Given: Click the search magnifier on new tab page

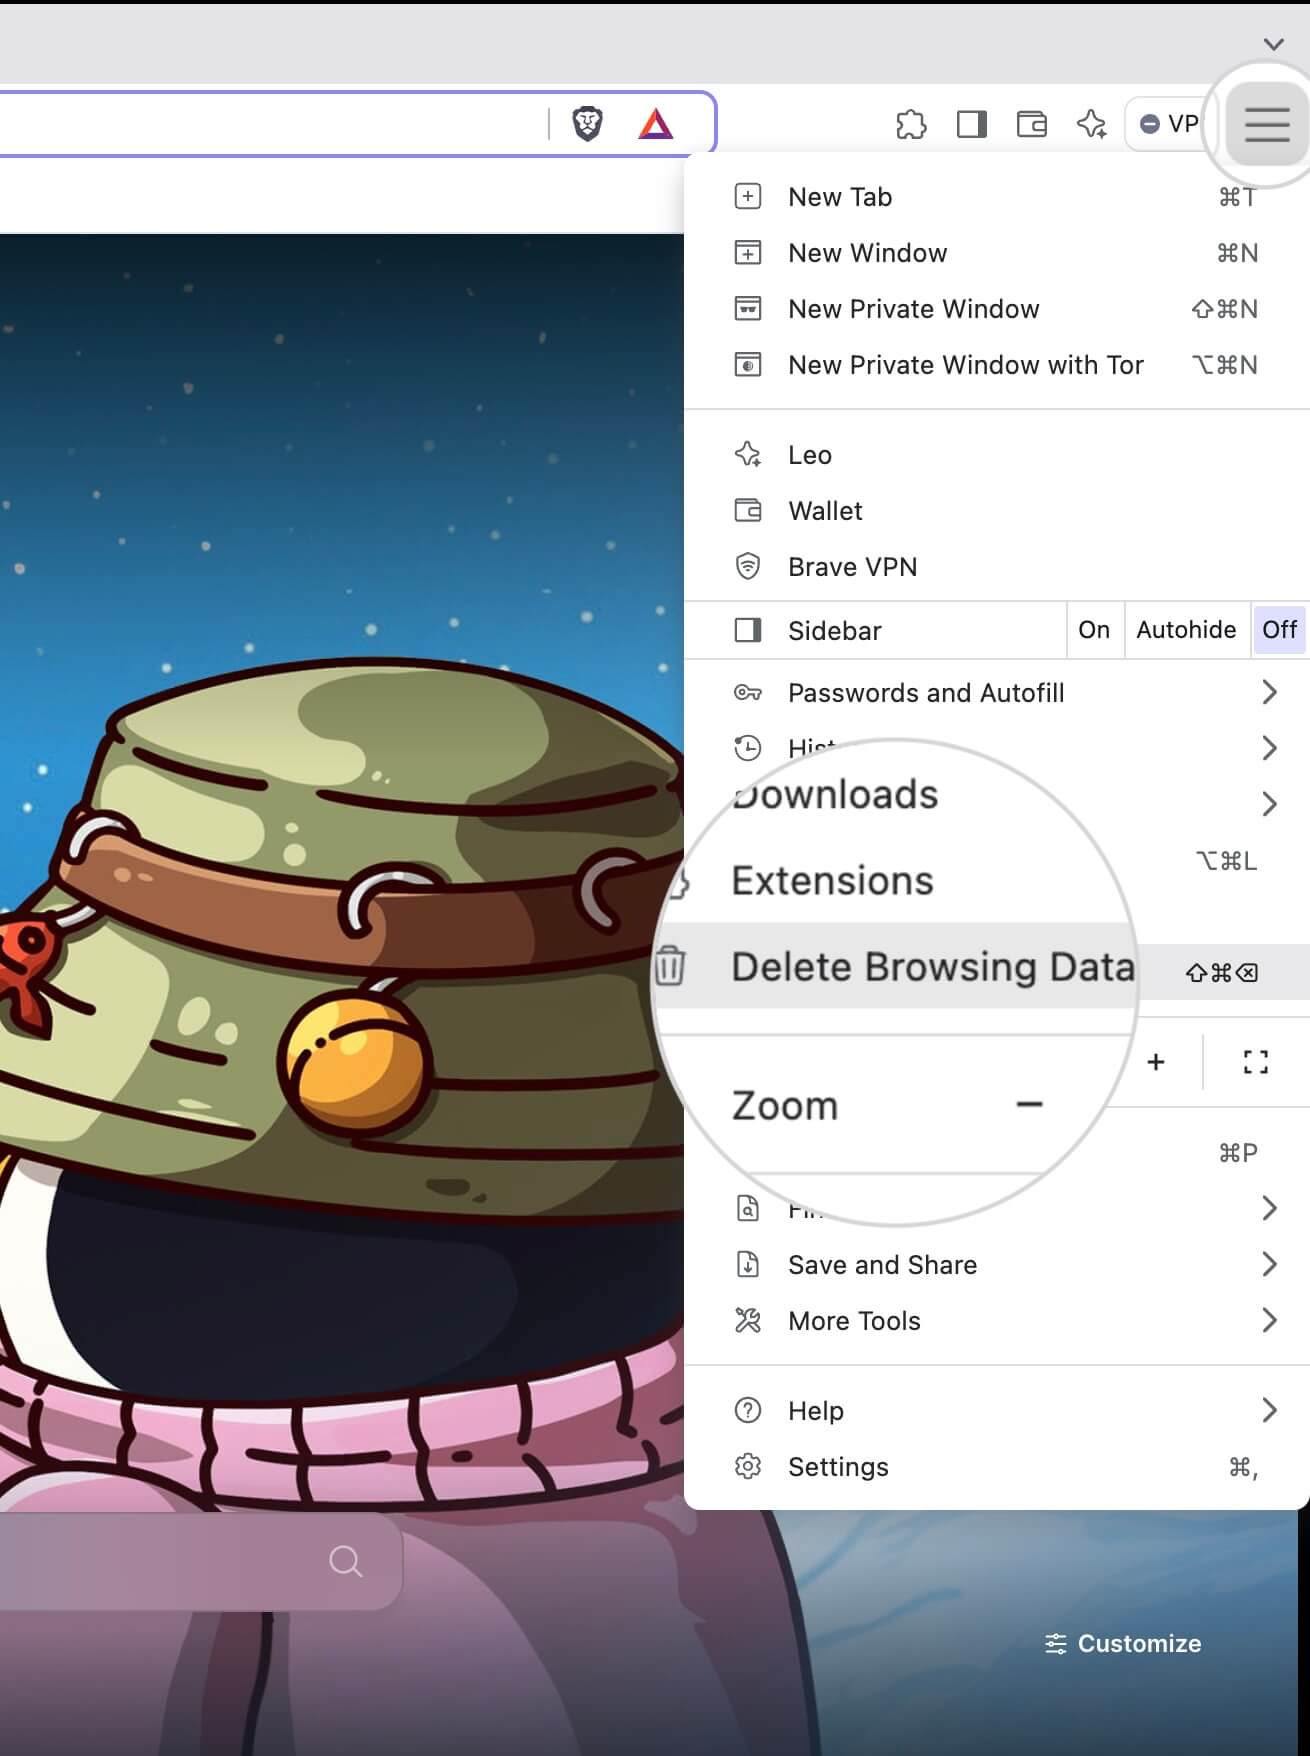Looking at the screenshot, I should point(345,1561).
